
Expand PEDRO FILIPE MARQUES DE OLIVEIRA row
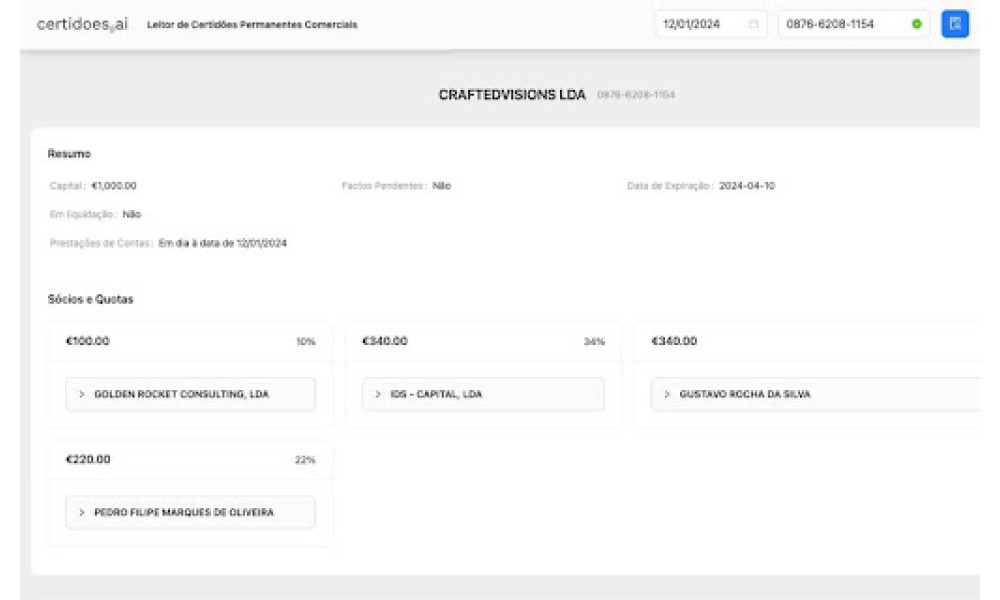click(x=190, y=512)
